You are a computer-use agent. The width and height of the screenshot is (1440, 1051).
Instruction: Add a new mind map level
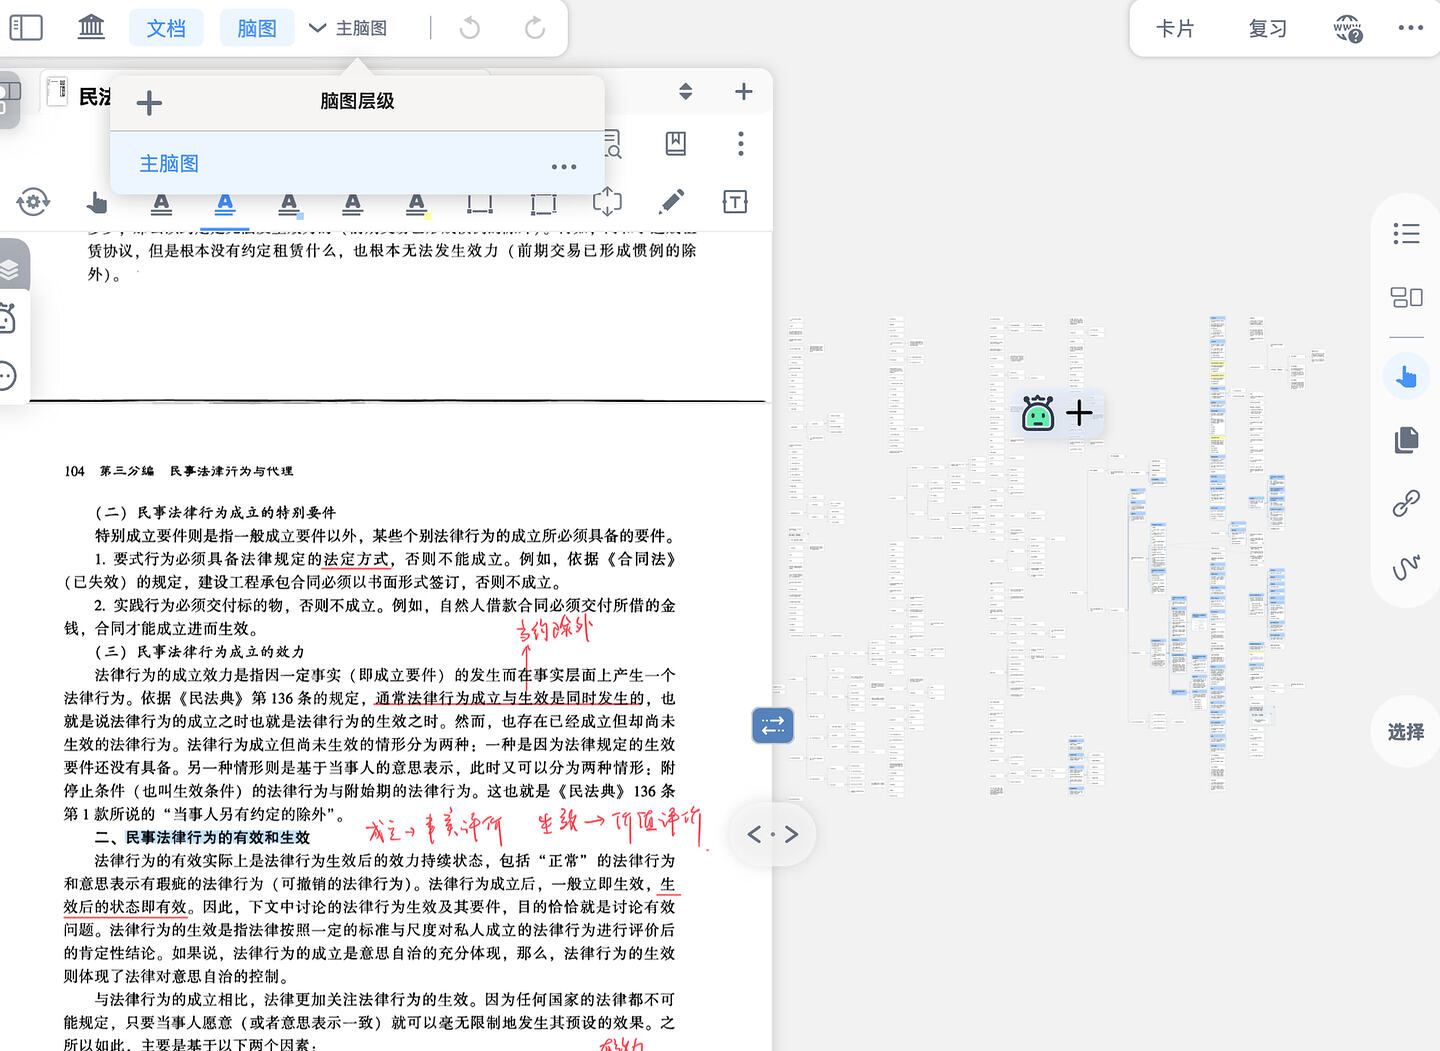pyautogui.click(x=149, y=102)
